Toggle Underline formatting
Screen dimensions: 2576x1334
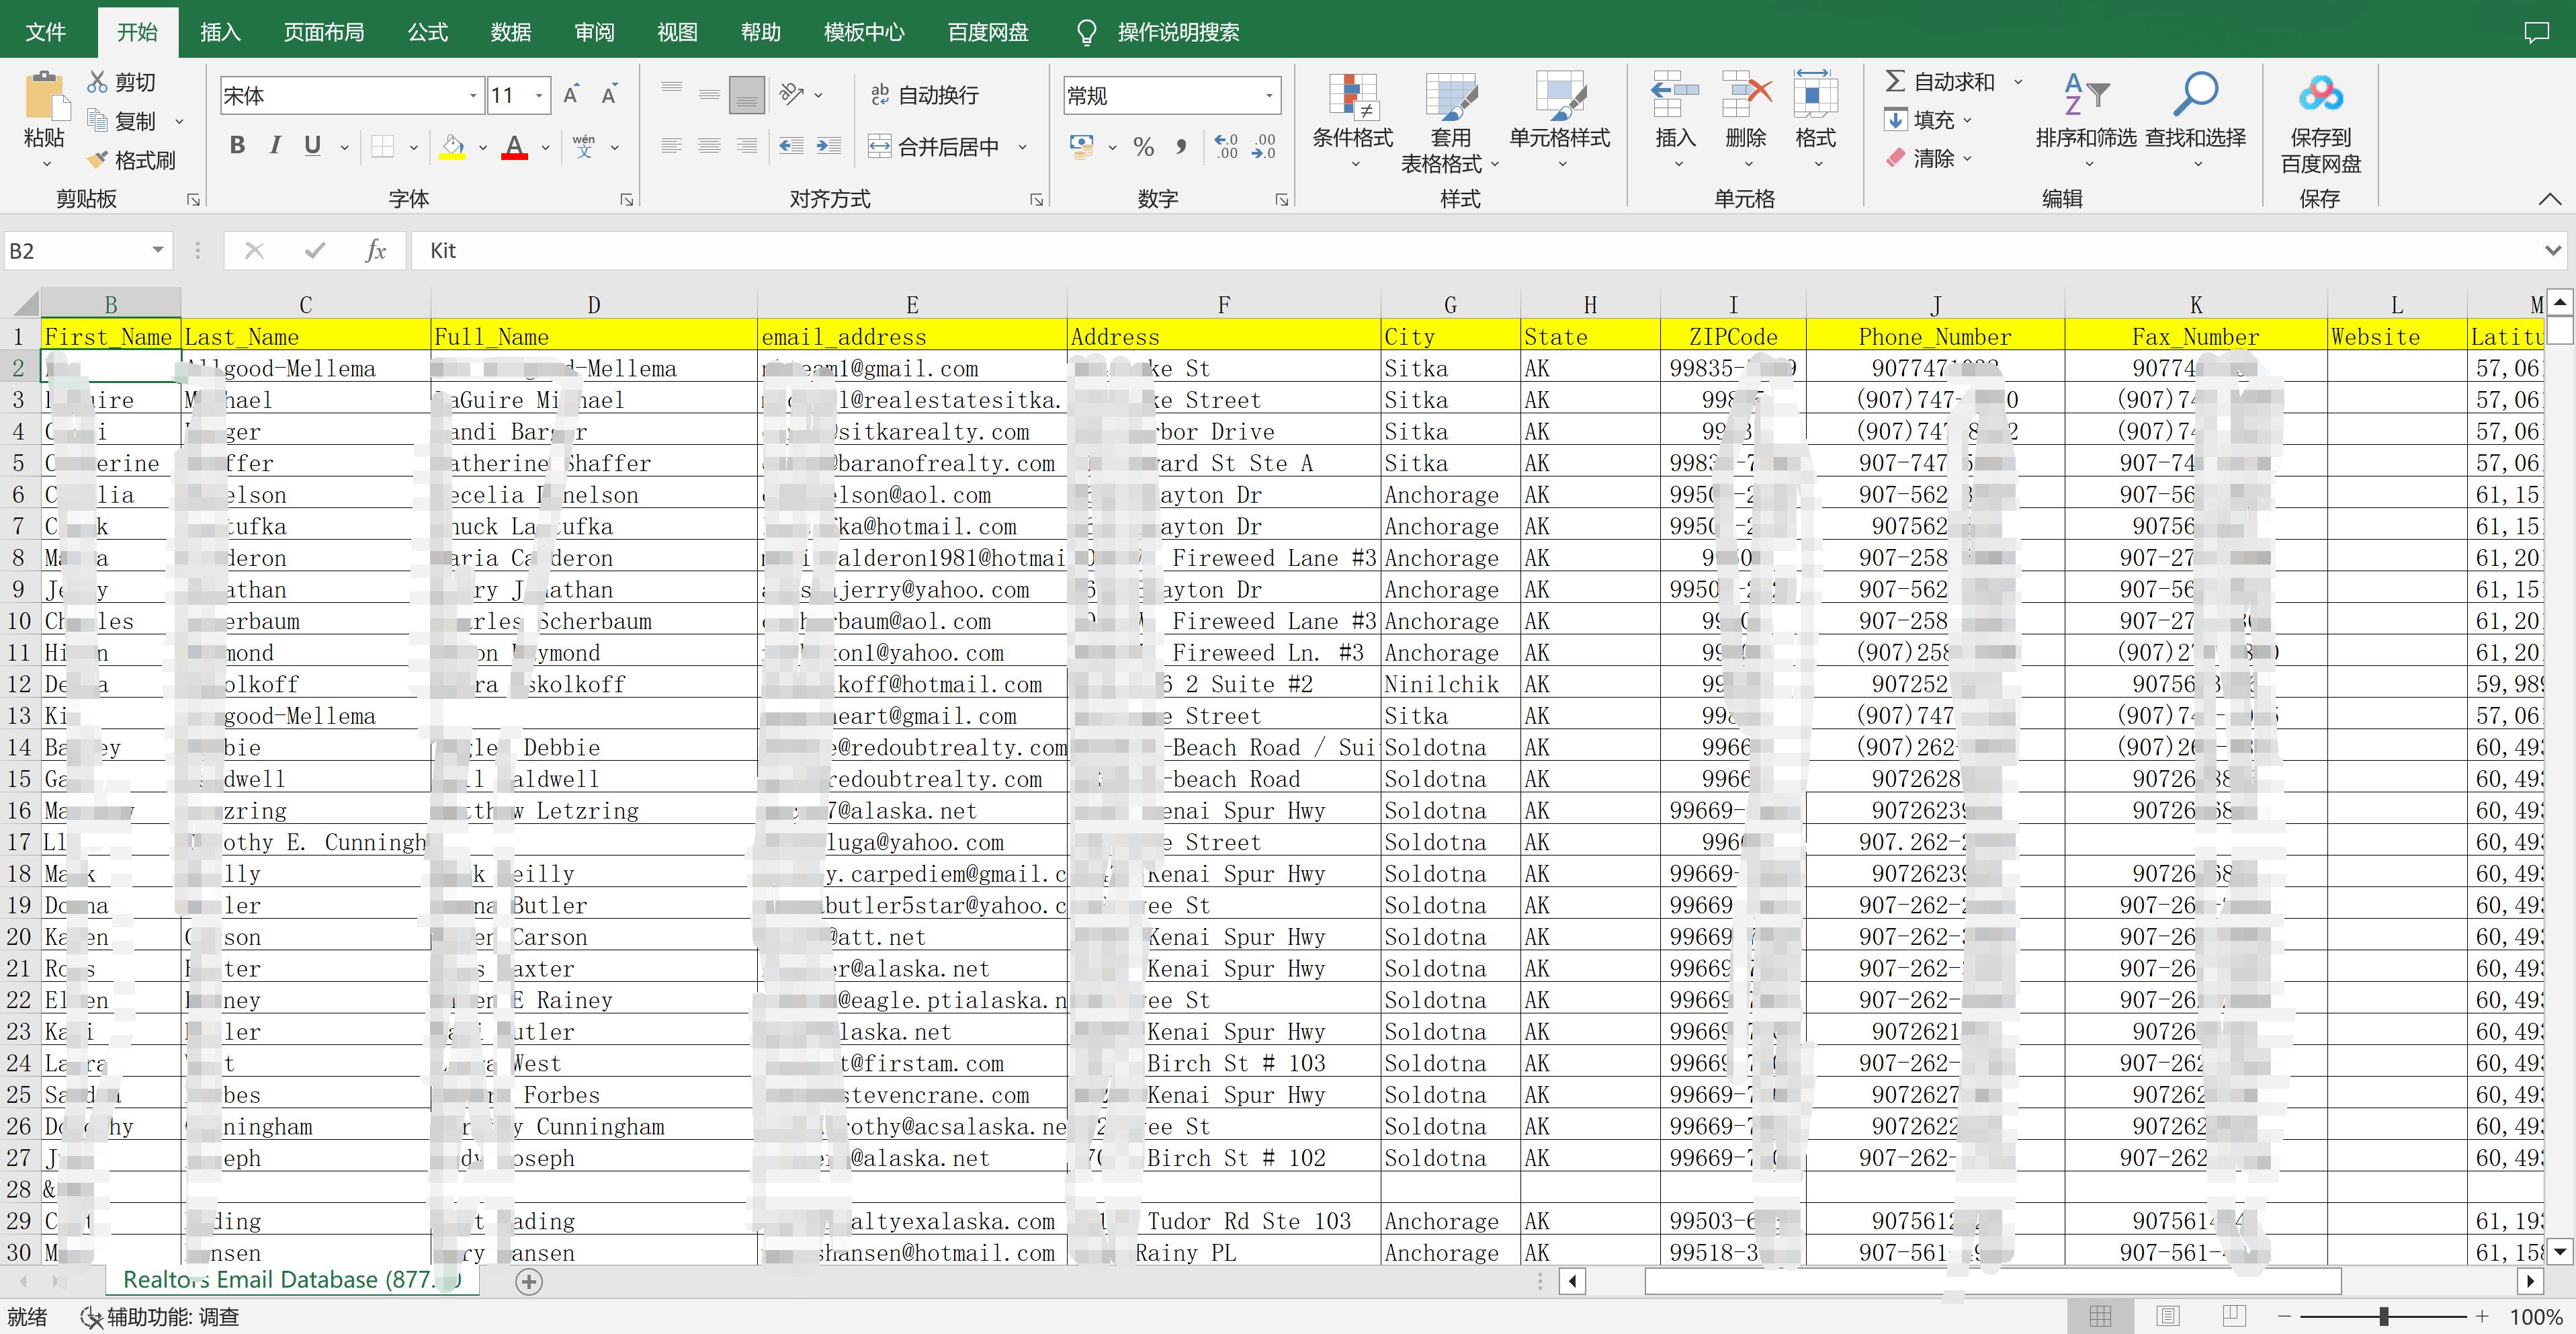[x=312, y=147]
